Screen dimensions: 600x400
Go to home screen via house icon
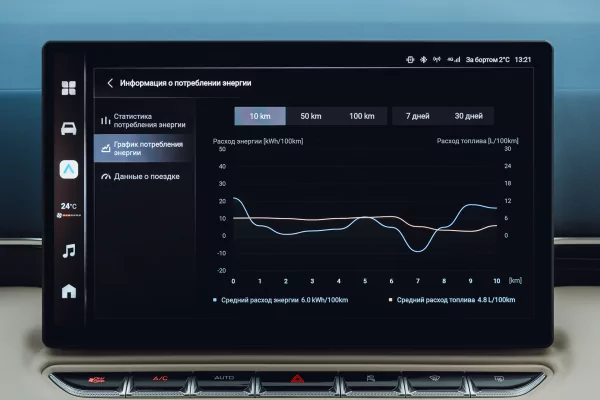pyautogui.click(x=69, y=292)
